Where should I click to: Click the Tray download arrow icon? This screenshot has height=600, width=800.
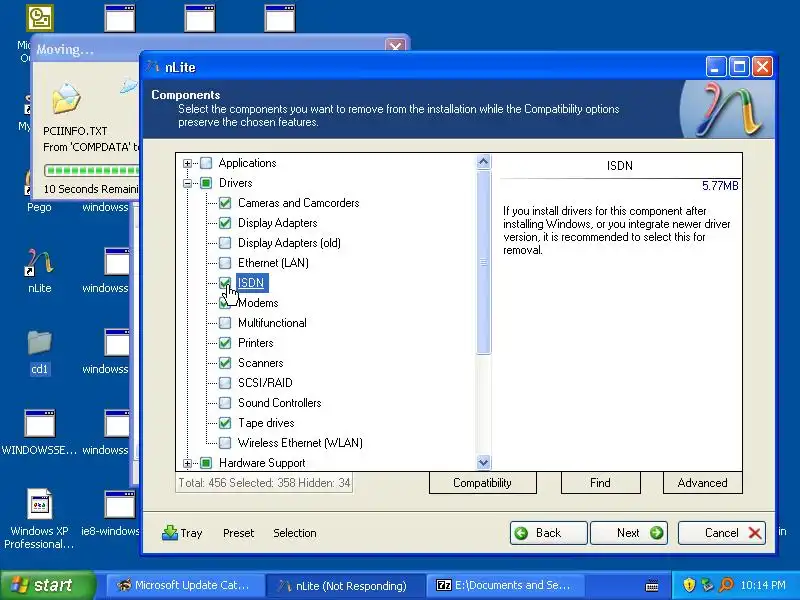[169, 532]
